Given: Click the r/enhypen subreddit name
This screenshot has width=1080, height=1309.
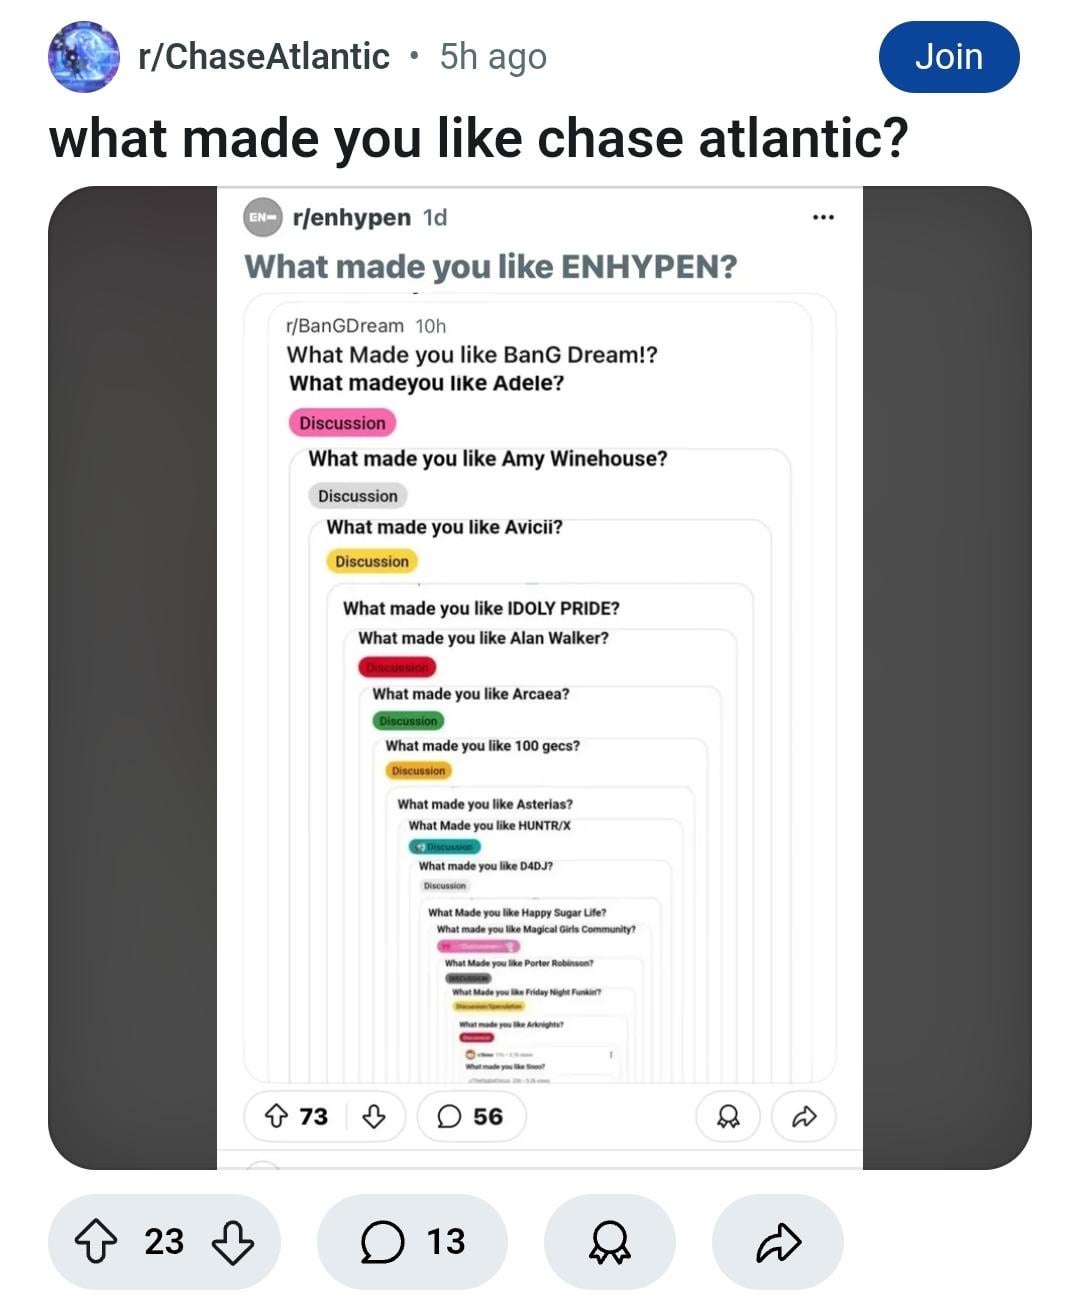Looking at the screenshot, I should (x=351, y=217).
